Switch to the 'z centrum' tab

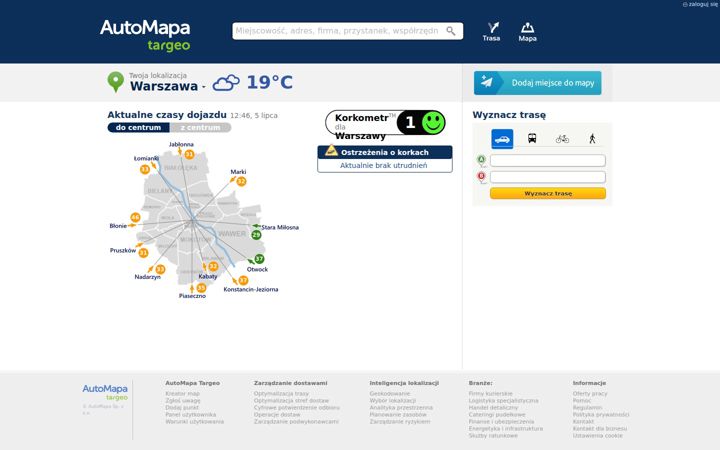tap(200, 128)
